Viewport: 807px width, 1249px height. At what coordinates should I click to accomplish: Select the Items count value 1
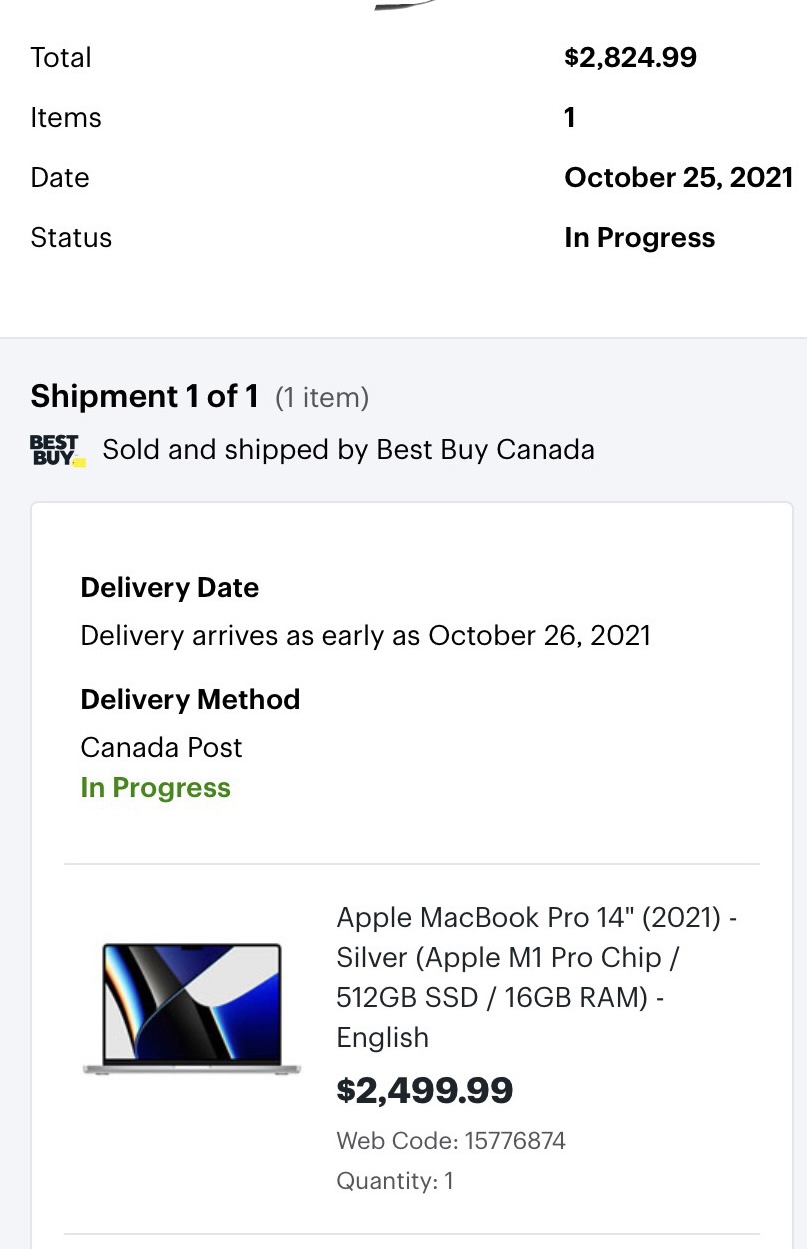coord(570,117)
